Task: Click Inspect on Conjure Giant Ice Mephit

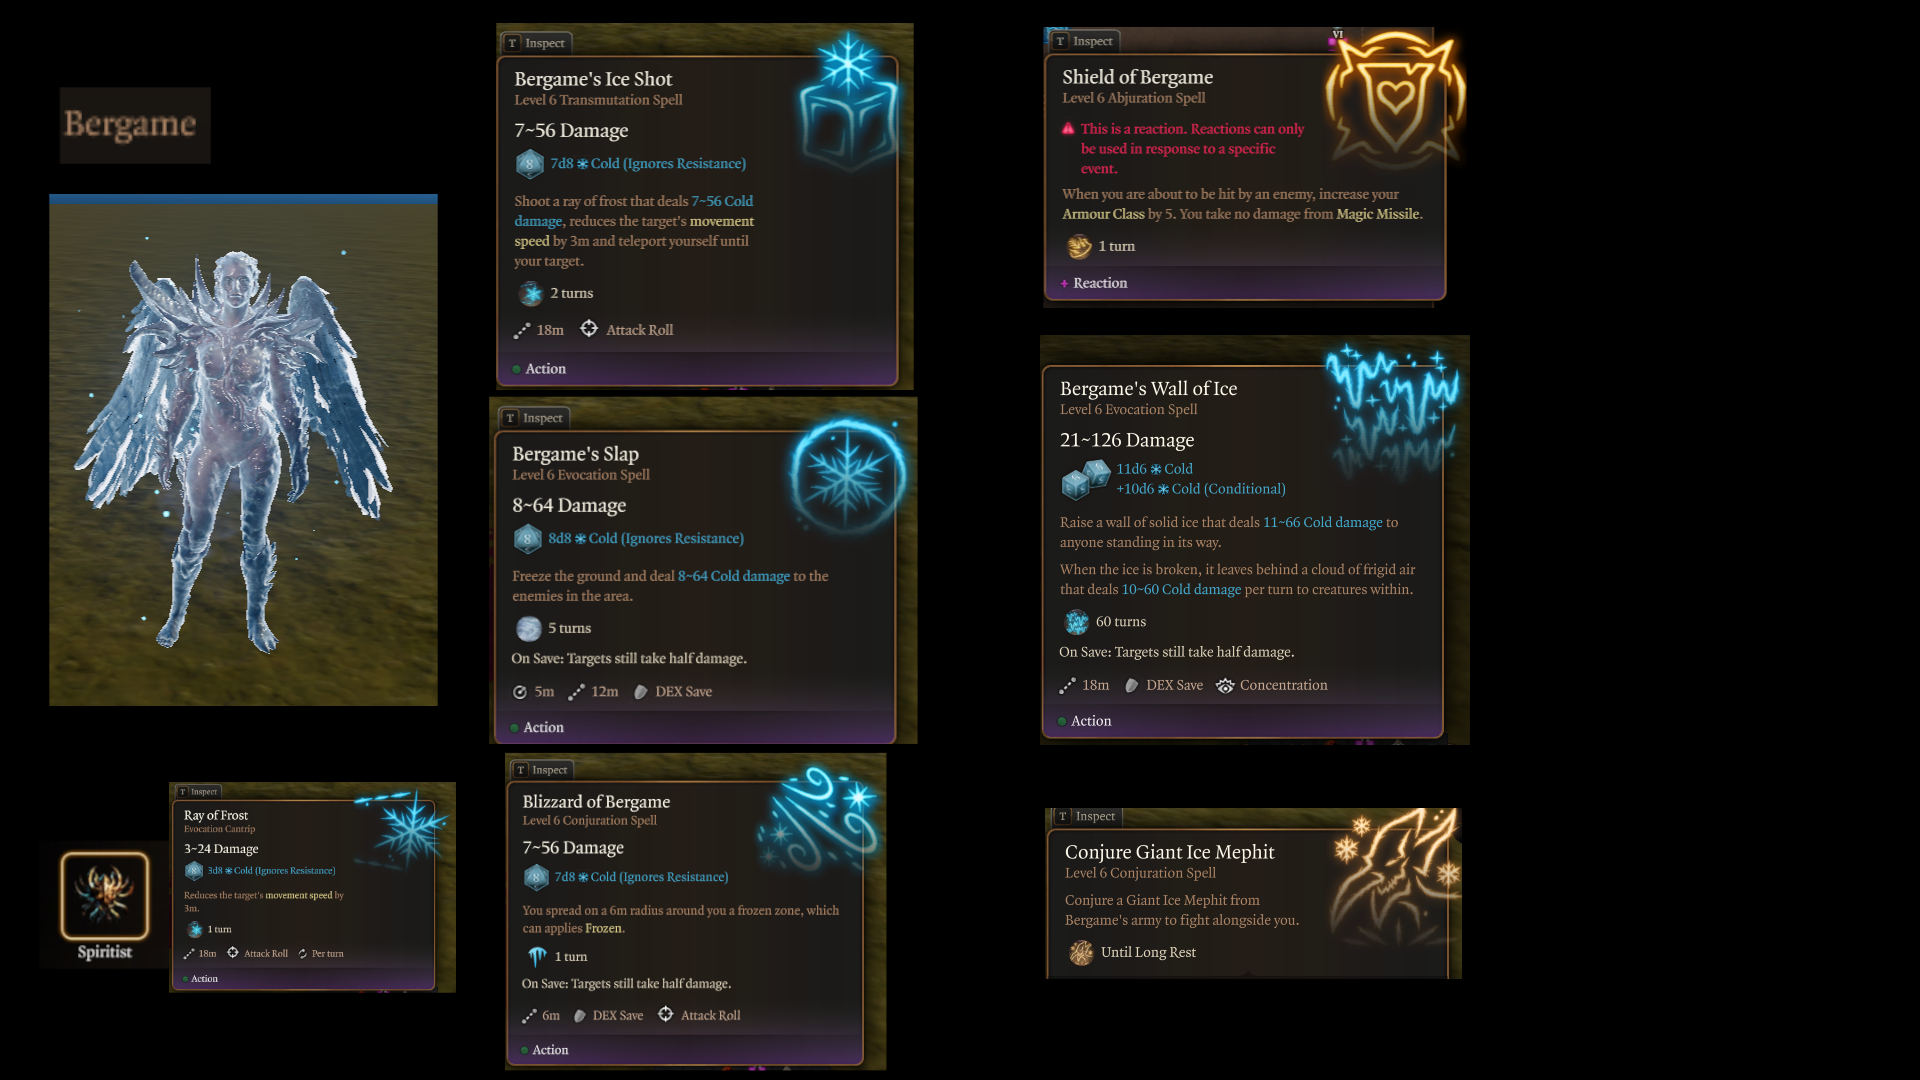Action: (x=1087, y=816)
